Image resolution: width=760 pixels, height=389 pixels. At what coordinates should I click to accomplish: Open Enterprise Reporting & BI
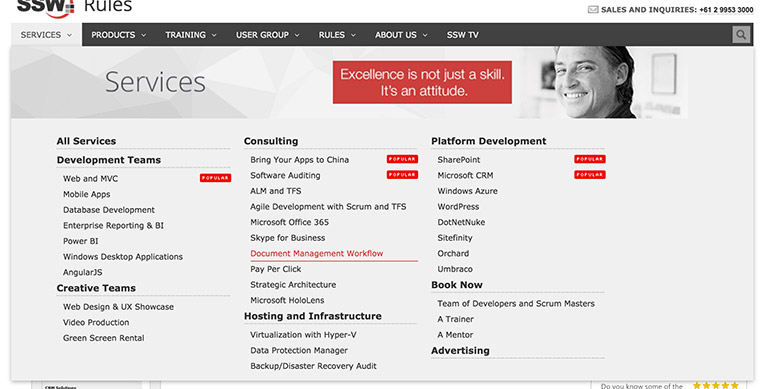coord(113,225)
